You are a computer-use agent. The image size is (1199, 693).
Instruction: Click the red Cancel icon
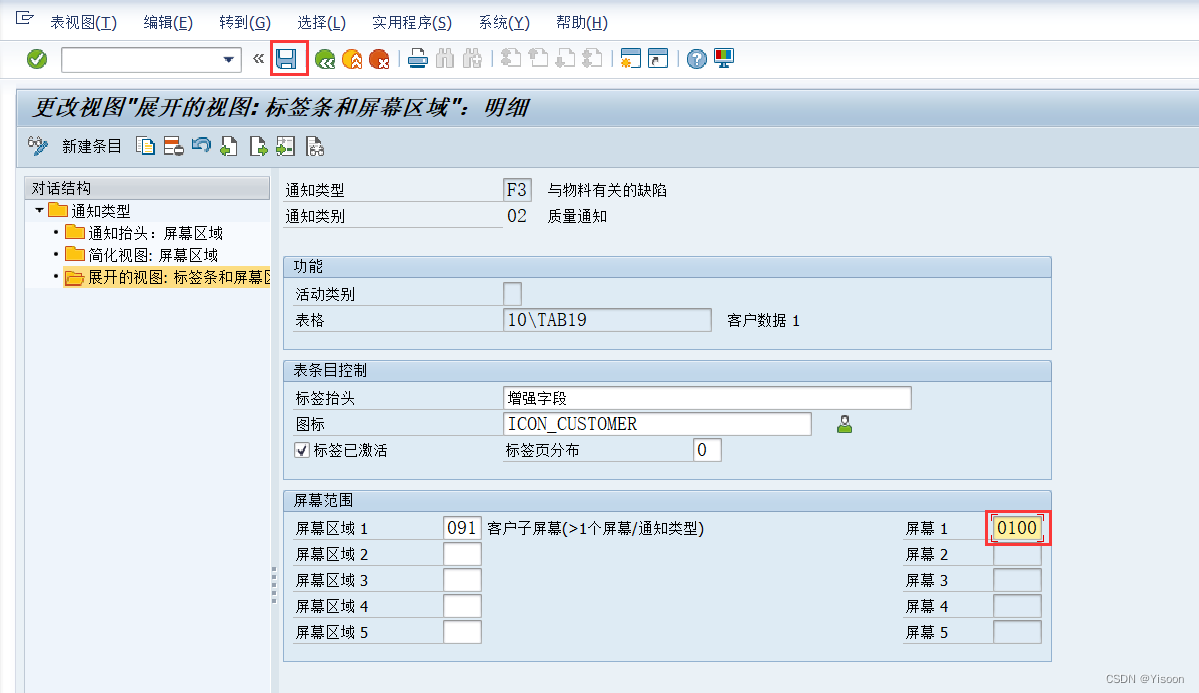click(x=379, y=59)
